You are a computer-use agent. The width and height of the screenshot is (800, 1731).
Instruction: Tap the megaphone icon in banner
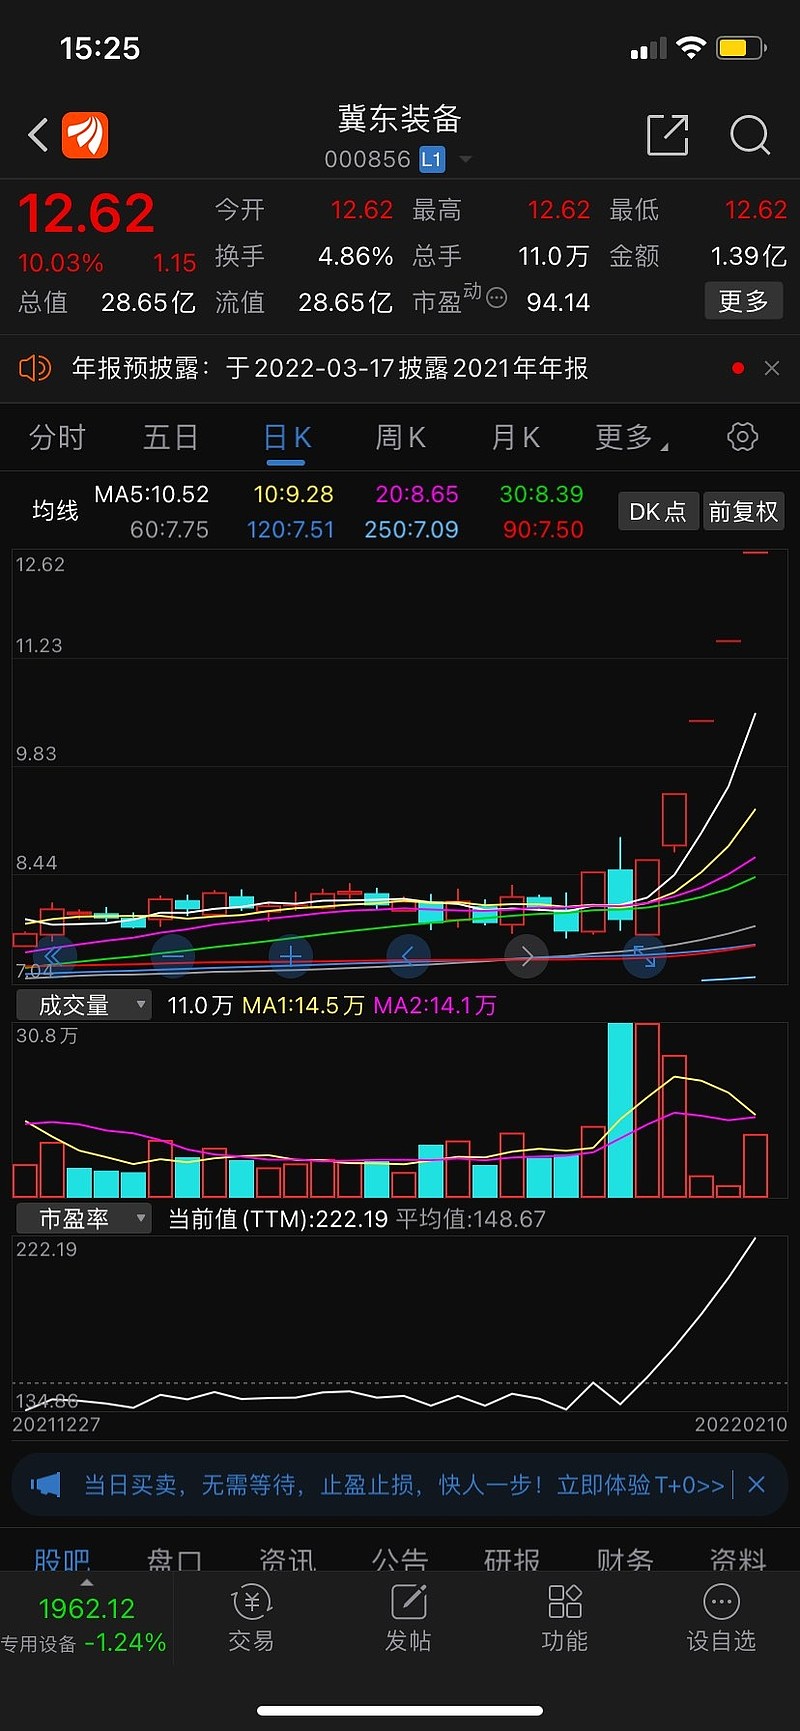click(45, 1485)
